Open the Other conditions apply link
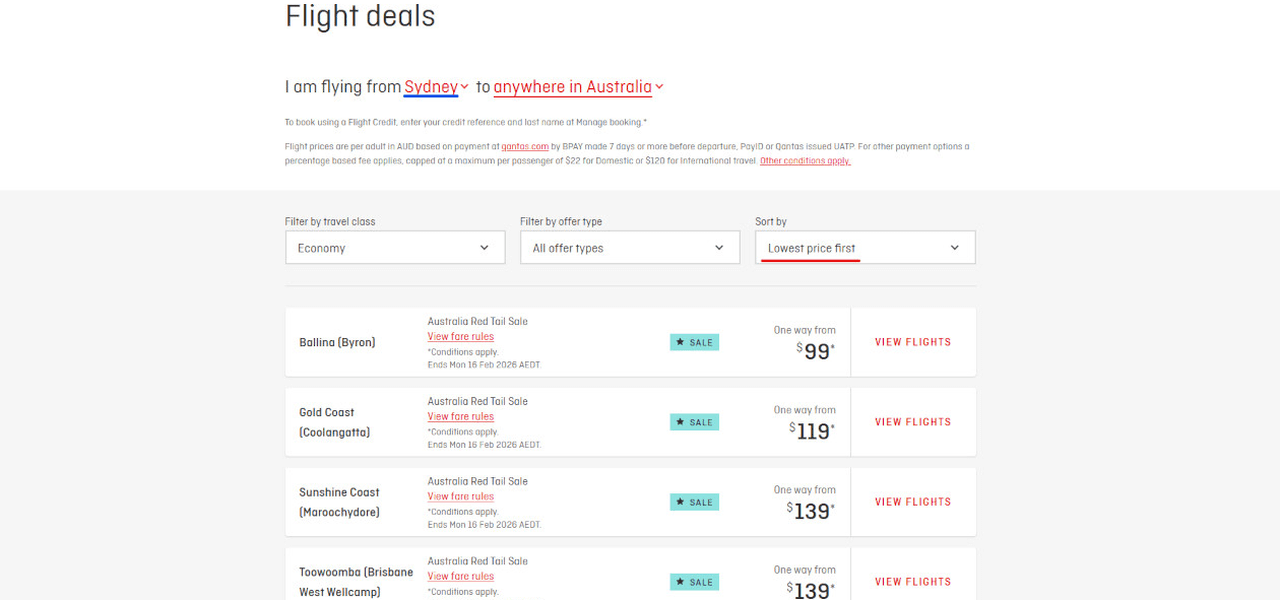This screenshot has height=600, width=1280. [x=805, y=161]
